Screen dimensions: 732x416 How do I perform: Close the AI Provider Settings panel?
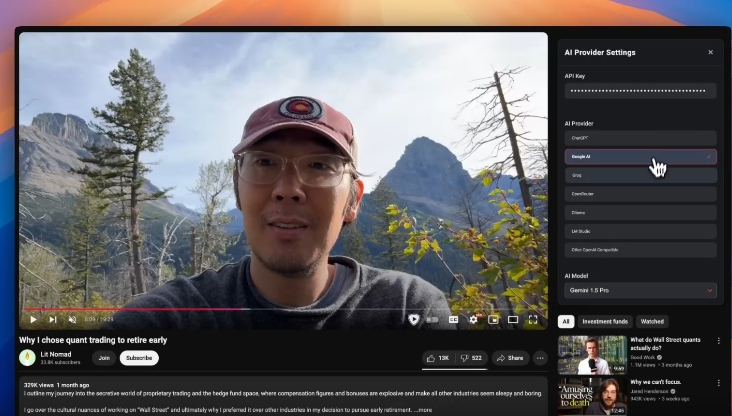710,52
